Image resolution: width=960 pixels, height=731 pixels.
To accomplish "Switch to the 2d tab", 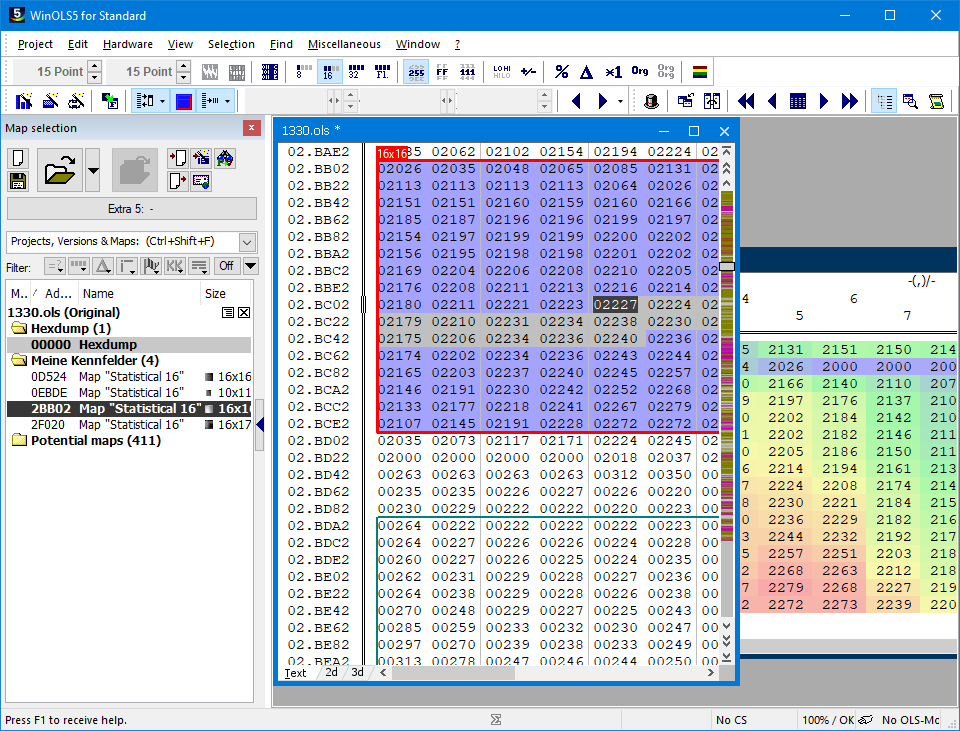I will coord(331,673).
